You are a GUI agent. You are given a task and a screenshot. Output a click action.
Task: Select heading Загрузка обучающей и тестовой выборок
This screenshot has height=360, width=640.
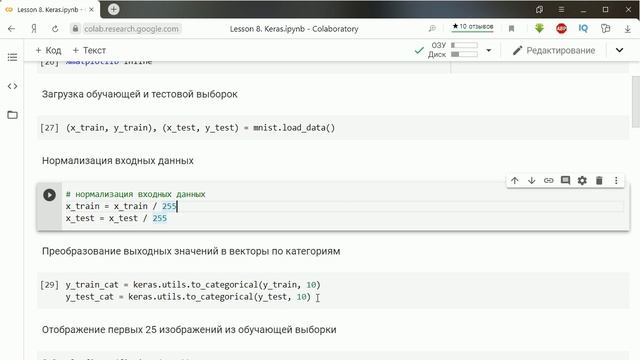(140, 94)
